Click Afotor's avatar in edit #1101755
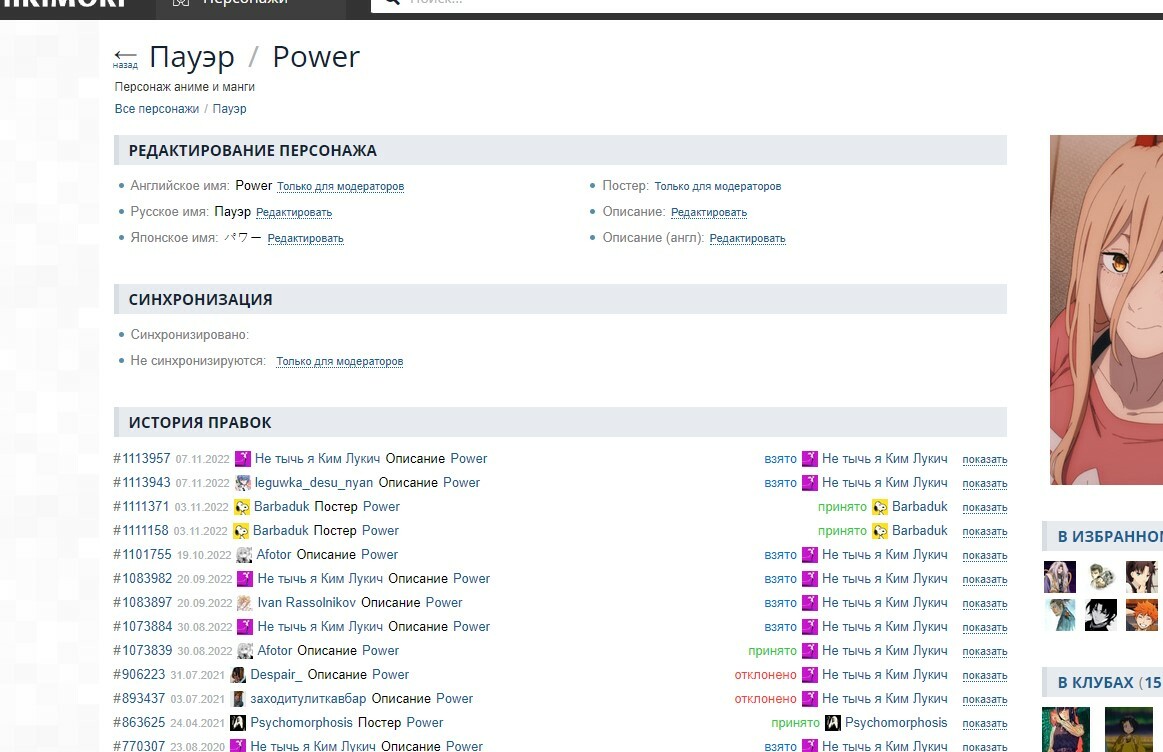1163x752 pixels. coord(244,555)
